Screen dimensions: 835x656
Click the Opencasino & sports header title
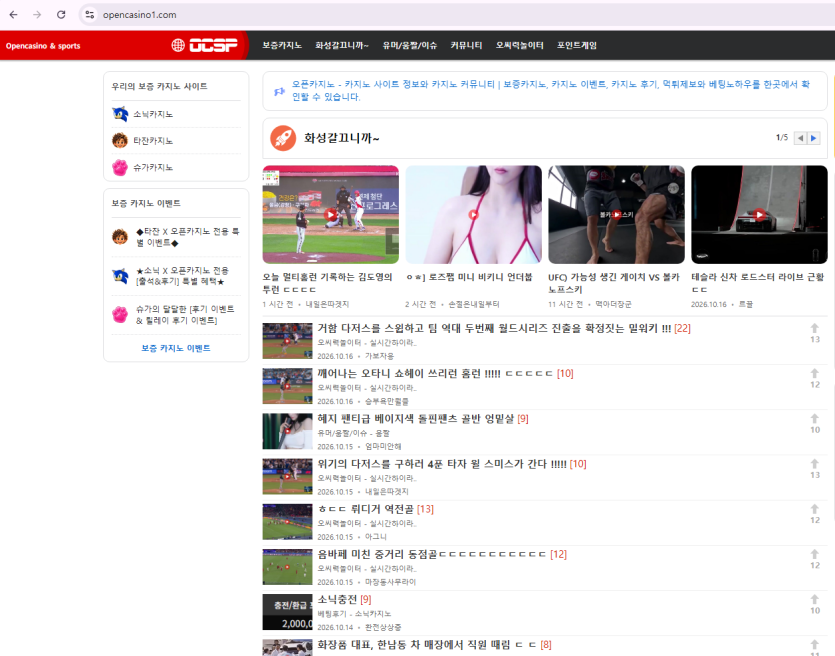(43, 46)
